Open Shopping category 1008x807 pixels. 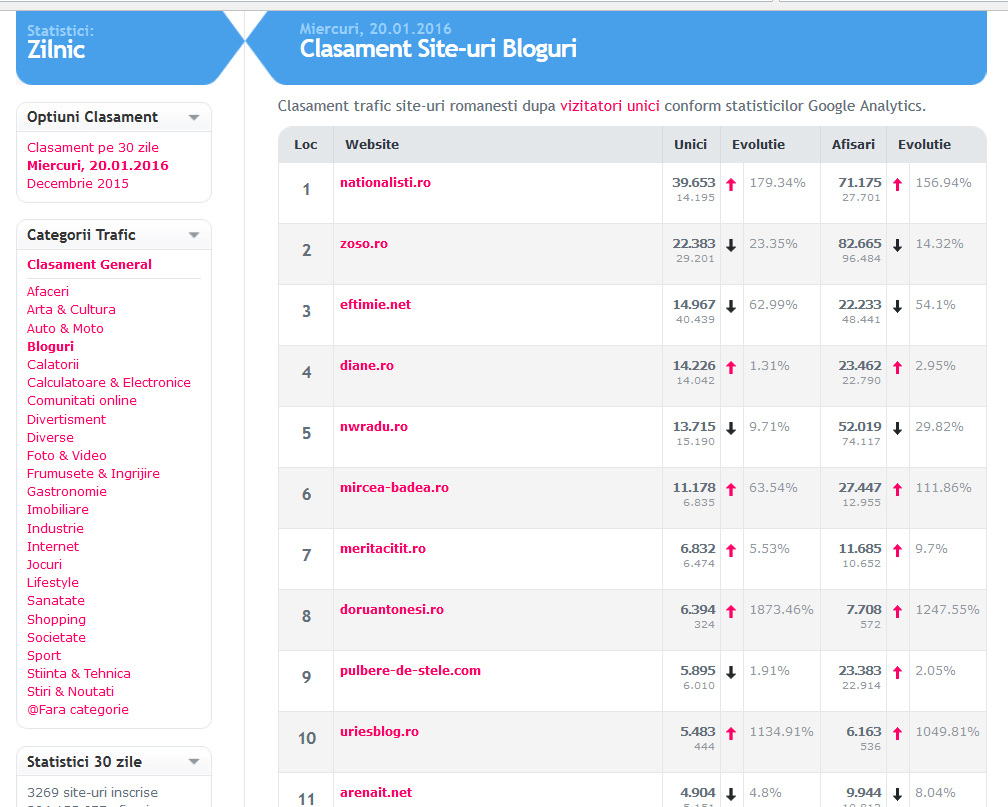(x=57, y=619)
